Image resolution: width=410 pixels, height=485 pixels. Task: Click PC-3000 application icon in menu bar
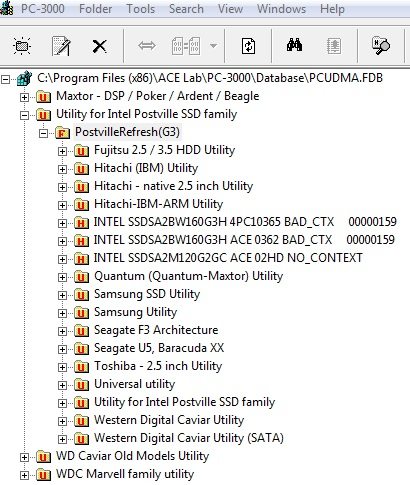coord(7,9)
